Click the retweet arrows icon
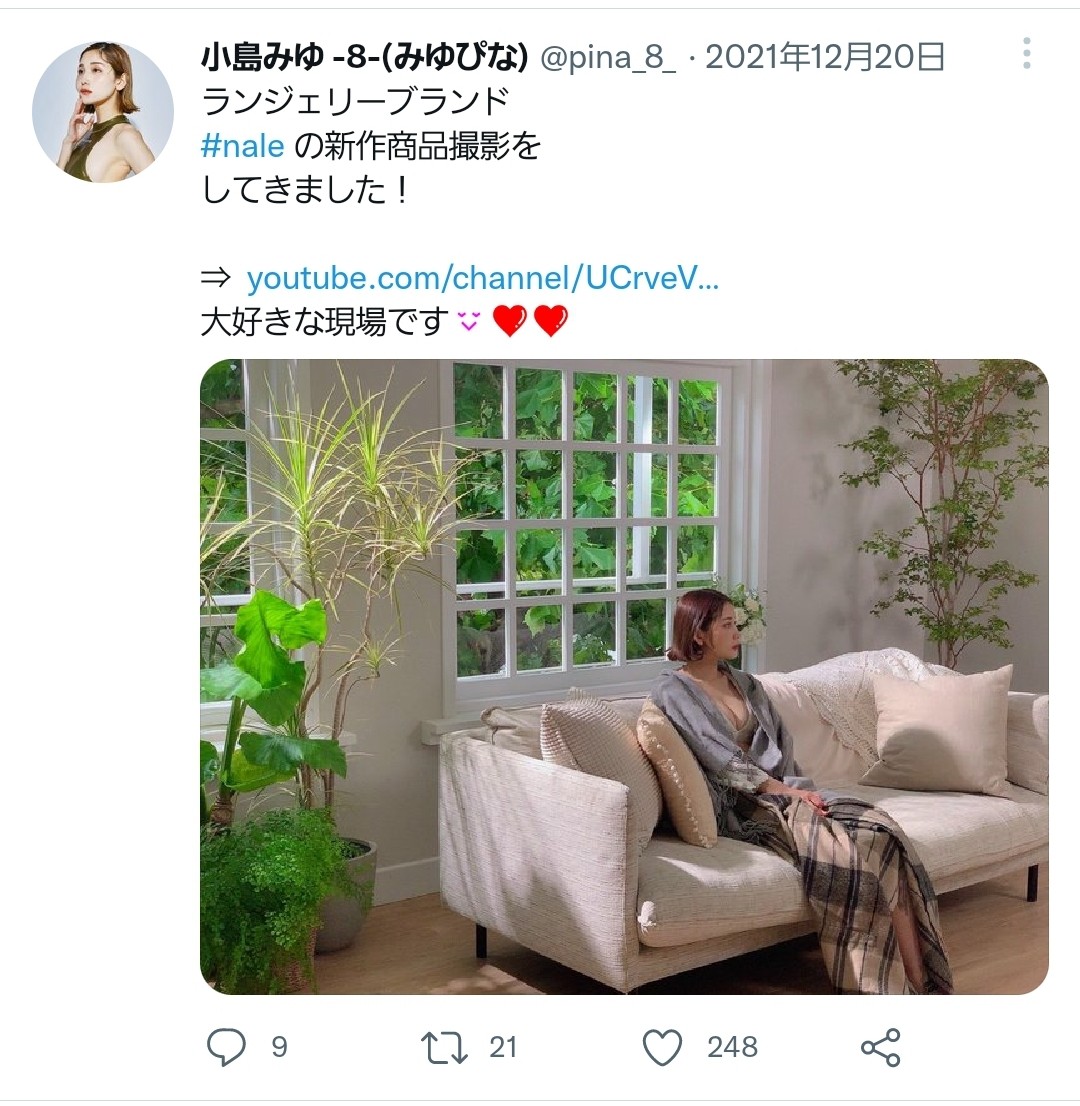Viewport: 1080px width, 1106px height. (444, 1047)
